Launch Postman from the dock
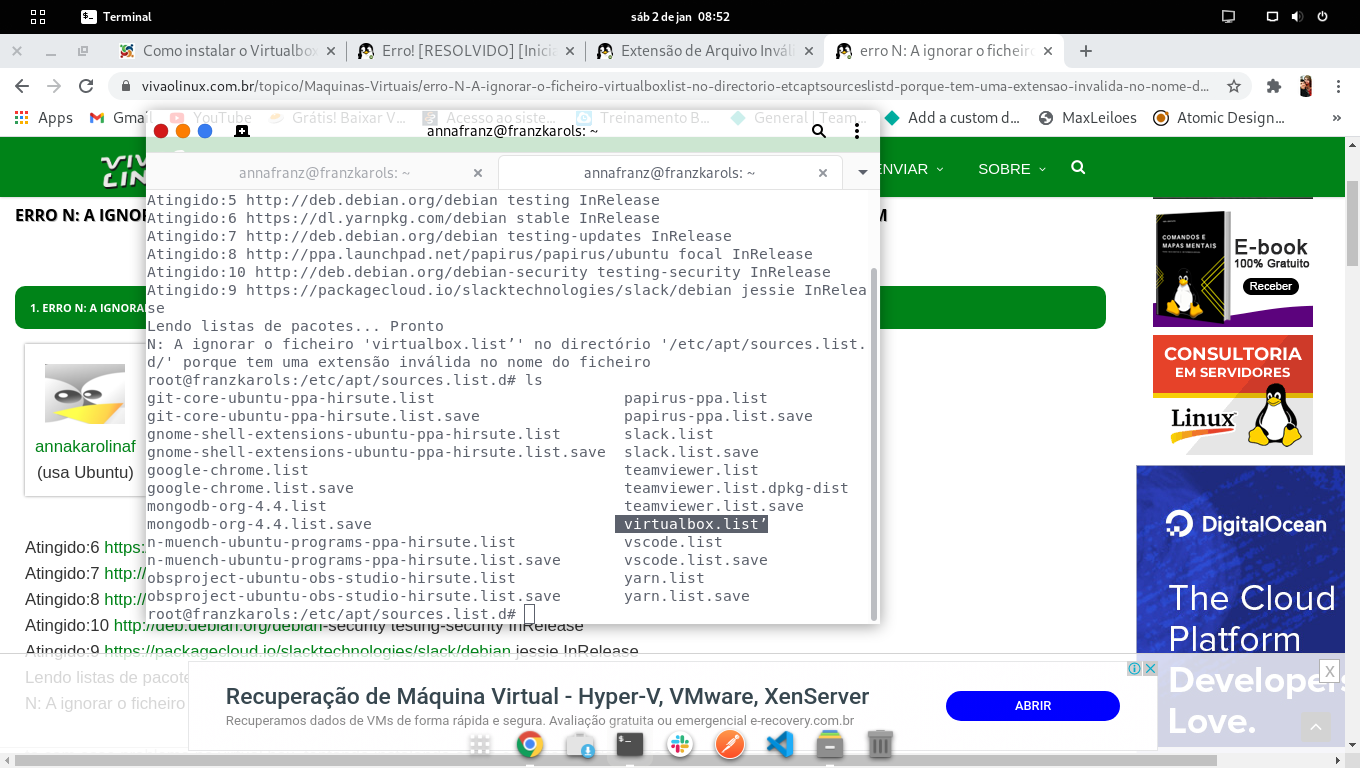 [730, 744]
